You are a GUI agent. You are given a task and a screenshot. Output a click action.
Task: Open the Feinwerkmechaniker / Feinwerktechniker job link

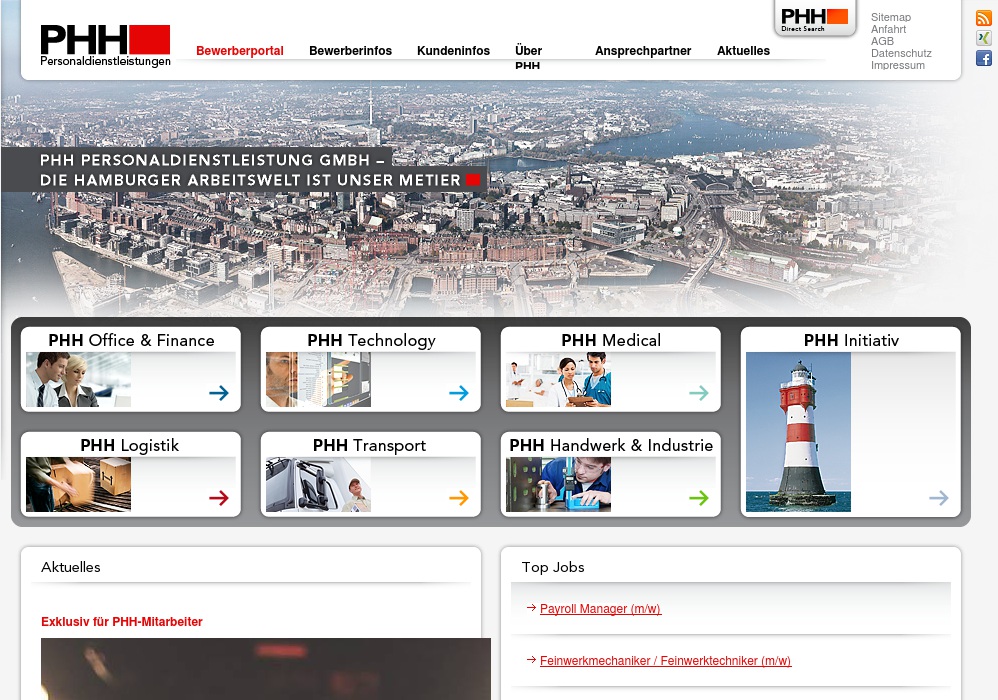(664, 661)
